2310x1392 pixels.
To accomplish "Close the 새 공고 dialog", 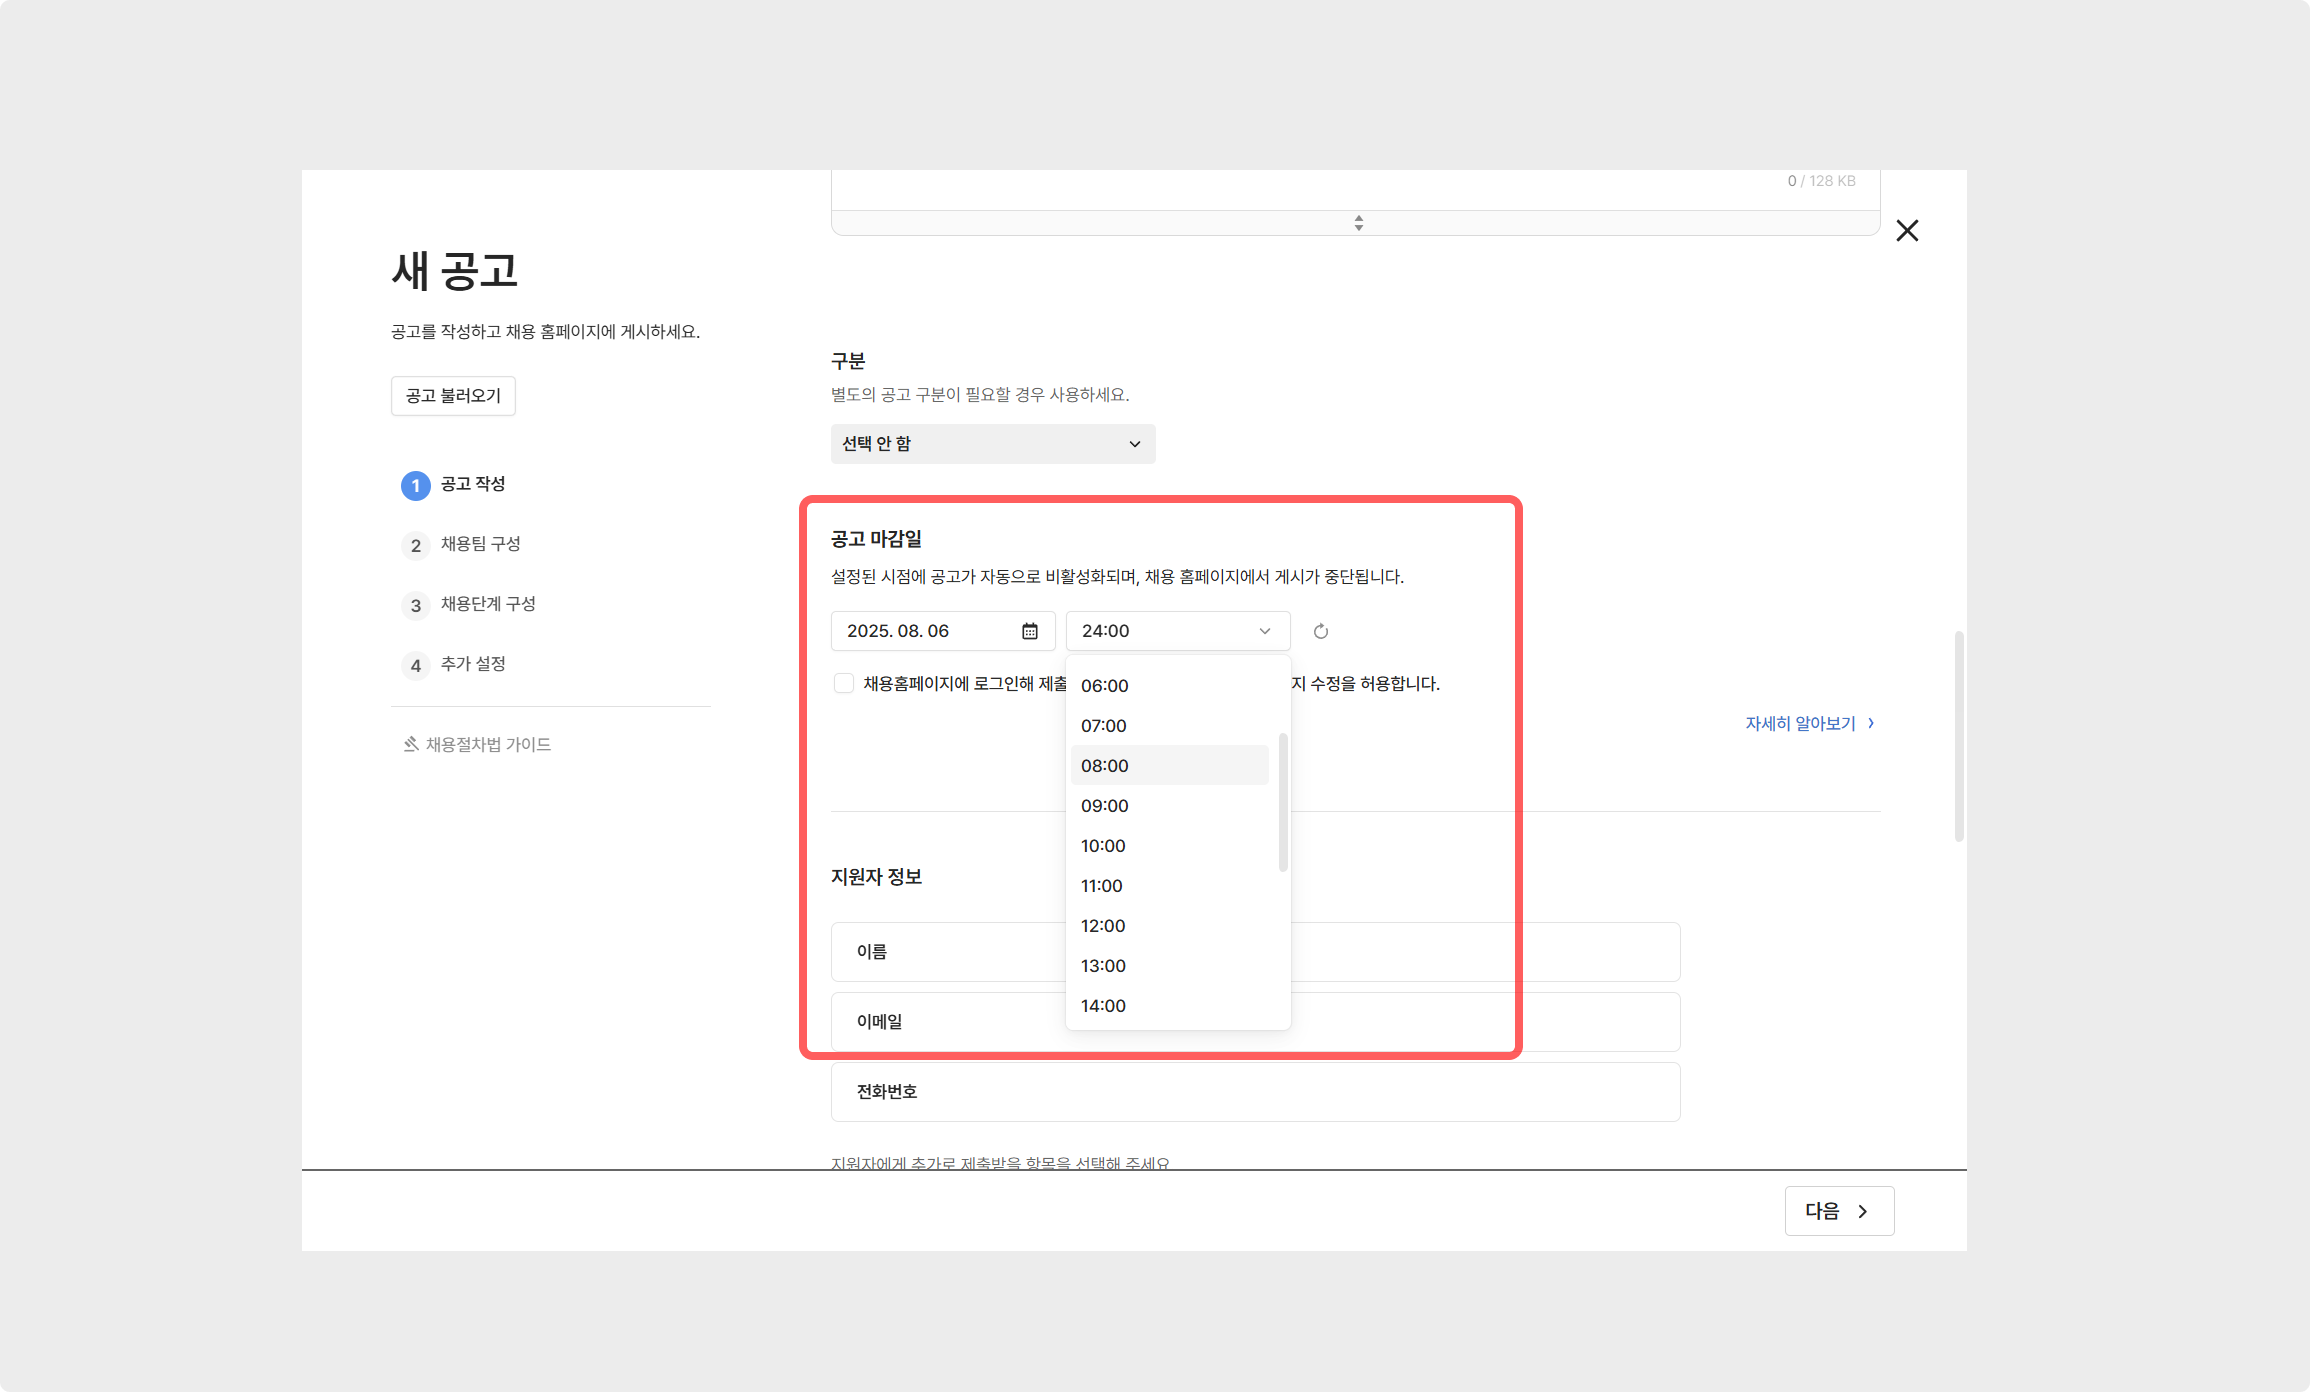I will tap(1906, 231).
